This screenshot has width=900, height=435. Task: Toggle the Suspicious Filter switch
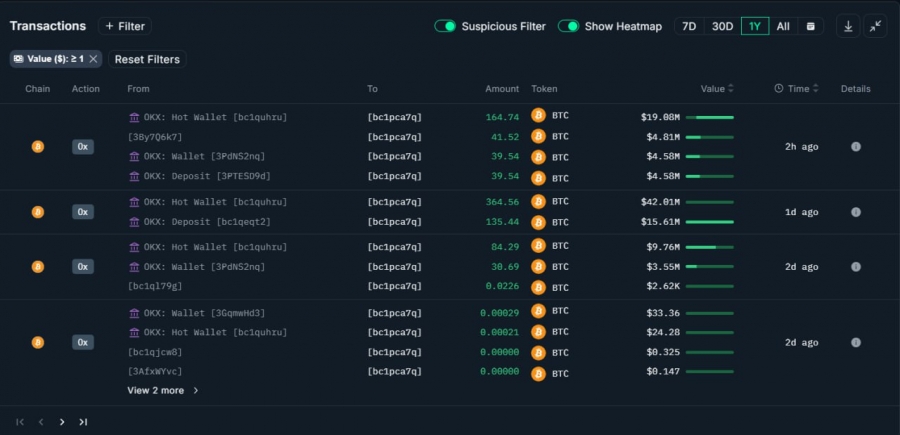click(445, 26)
